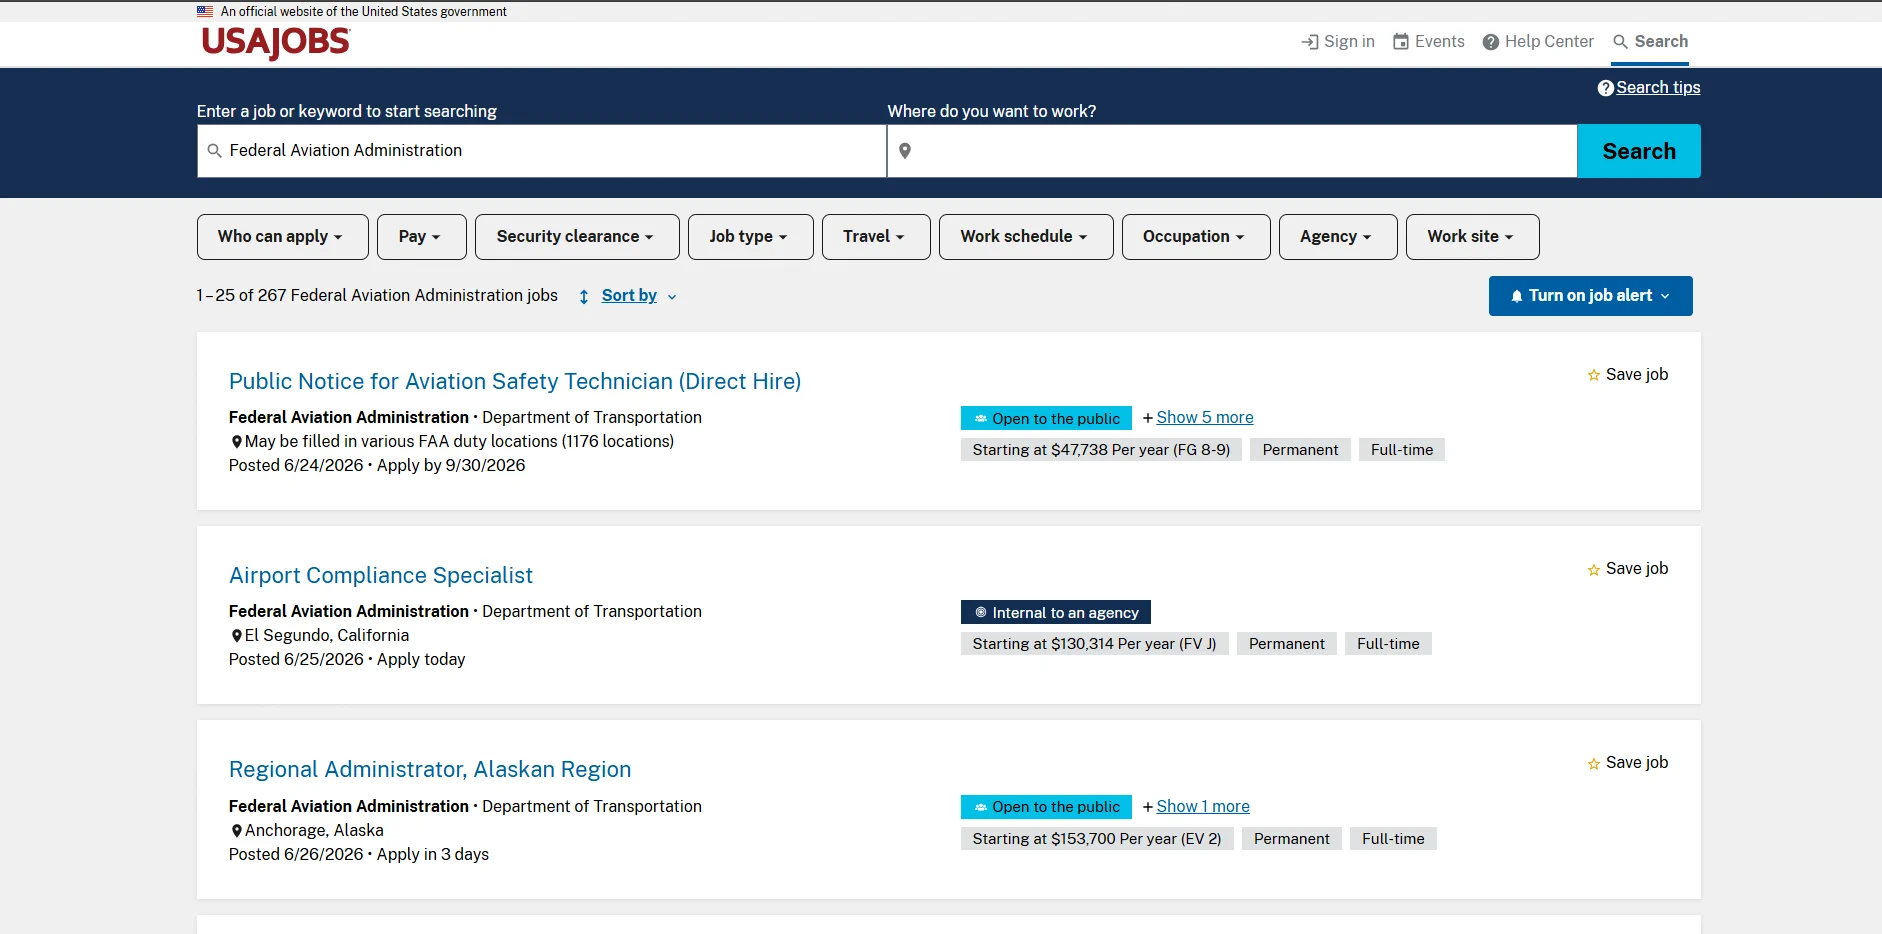Click the USAJOBS logo
The height and width of the screenshot is (934, 1882).
click(x=276, y=43)
